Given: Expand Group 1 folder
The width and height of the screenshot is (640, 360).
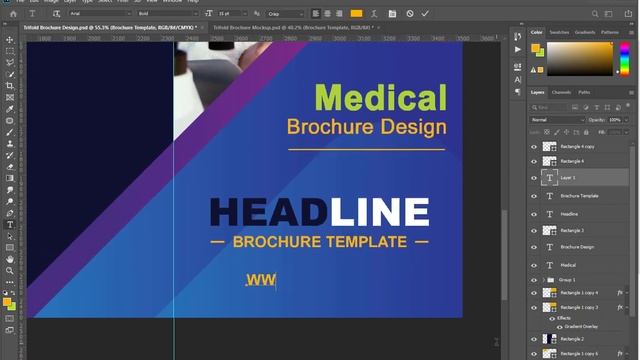Looking at the screenshot, I should click(544, 280).
